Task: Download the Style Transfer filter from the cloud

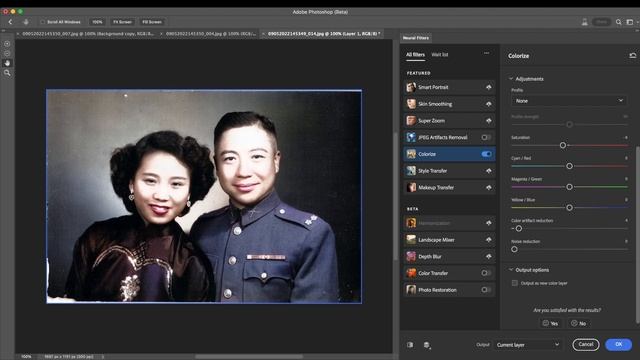Action: pyautogui.click(x=488, y=171)
